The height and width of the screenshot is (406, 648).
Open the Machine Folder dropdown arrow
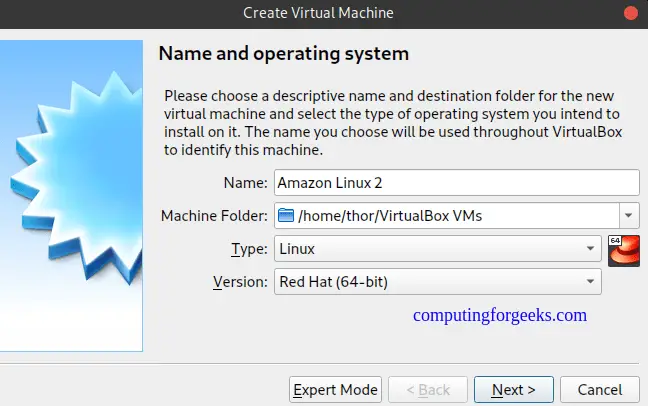pyautogui.click(x=629, y=215)
